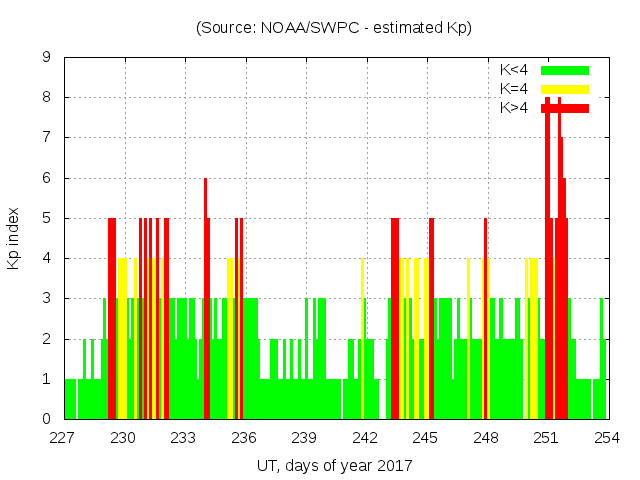Click the x-axis tick label 227
The image size is (640, 480).
63,437
